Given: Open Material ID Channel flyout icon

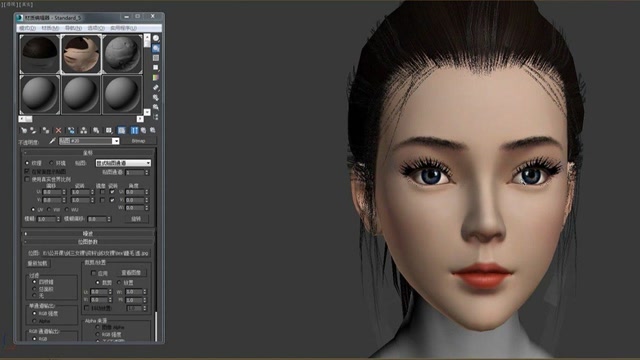Looking at the screenshot, I should tap(109, 131).
